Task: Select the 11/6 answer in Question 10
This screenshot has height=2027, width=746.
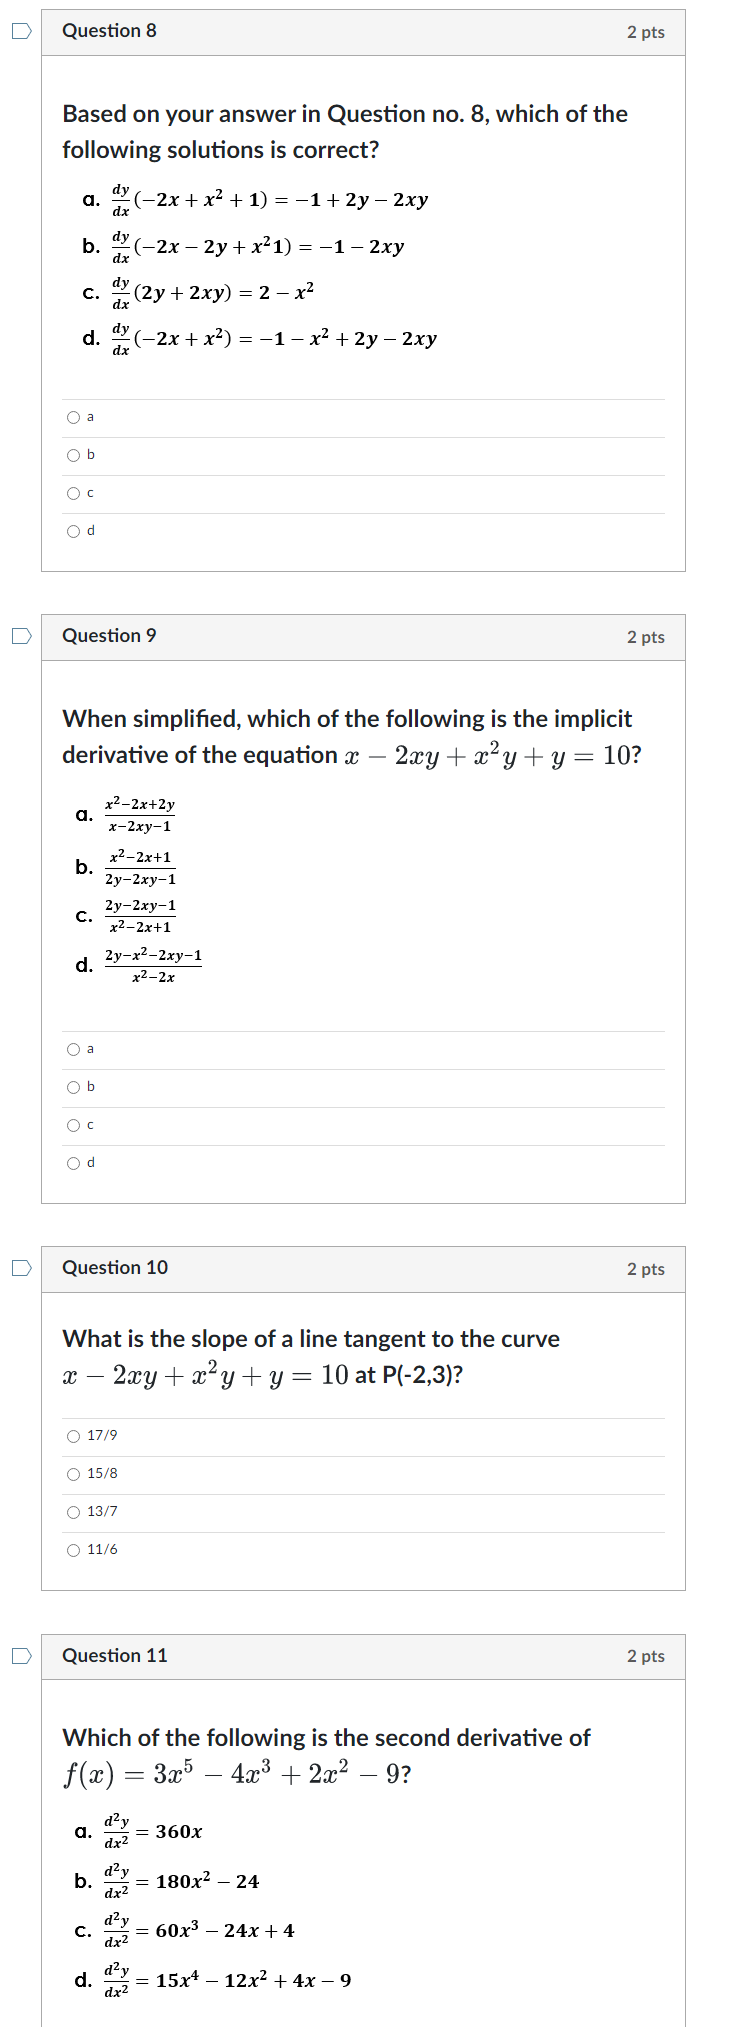Action: 71,1549
